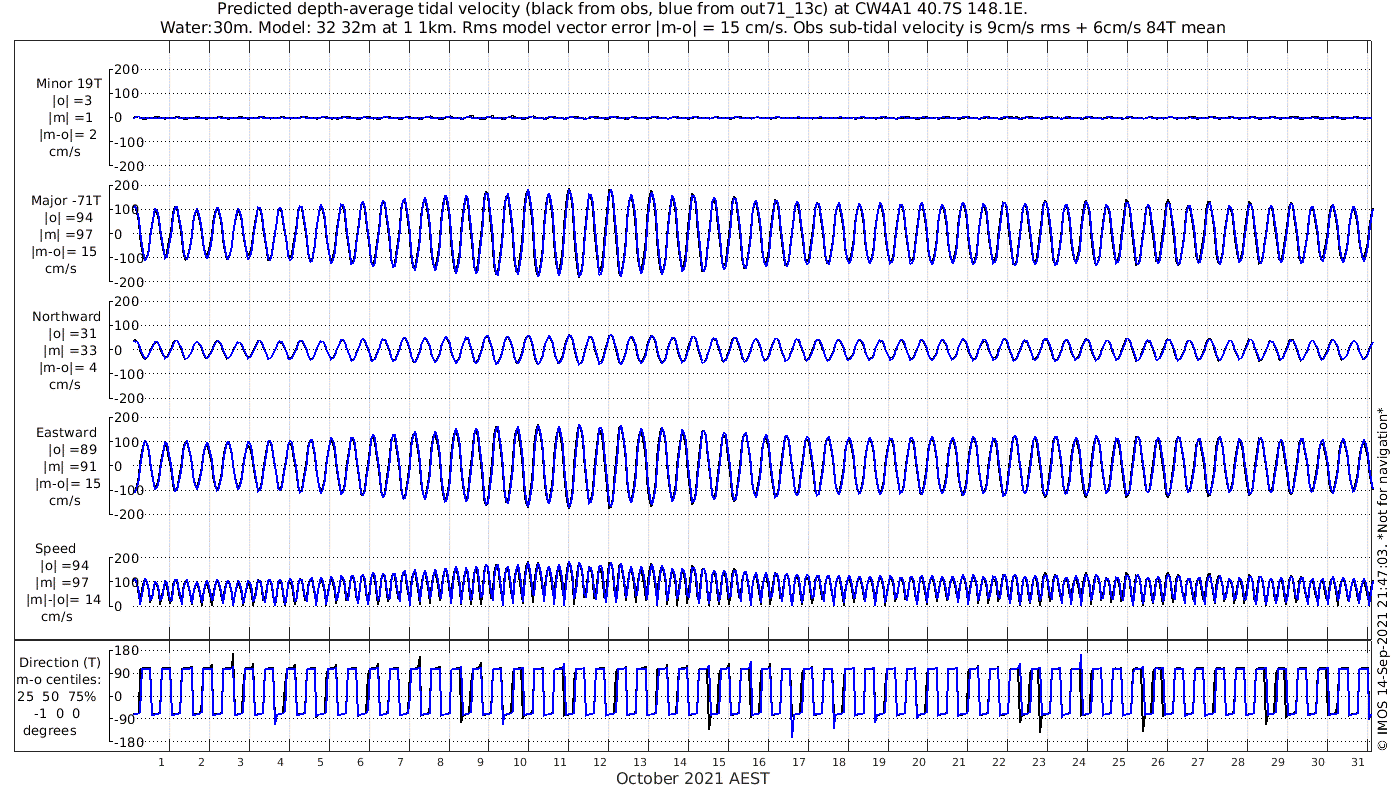Click "|m| =97" under Major -71T

70,235
